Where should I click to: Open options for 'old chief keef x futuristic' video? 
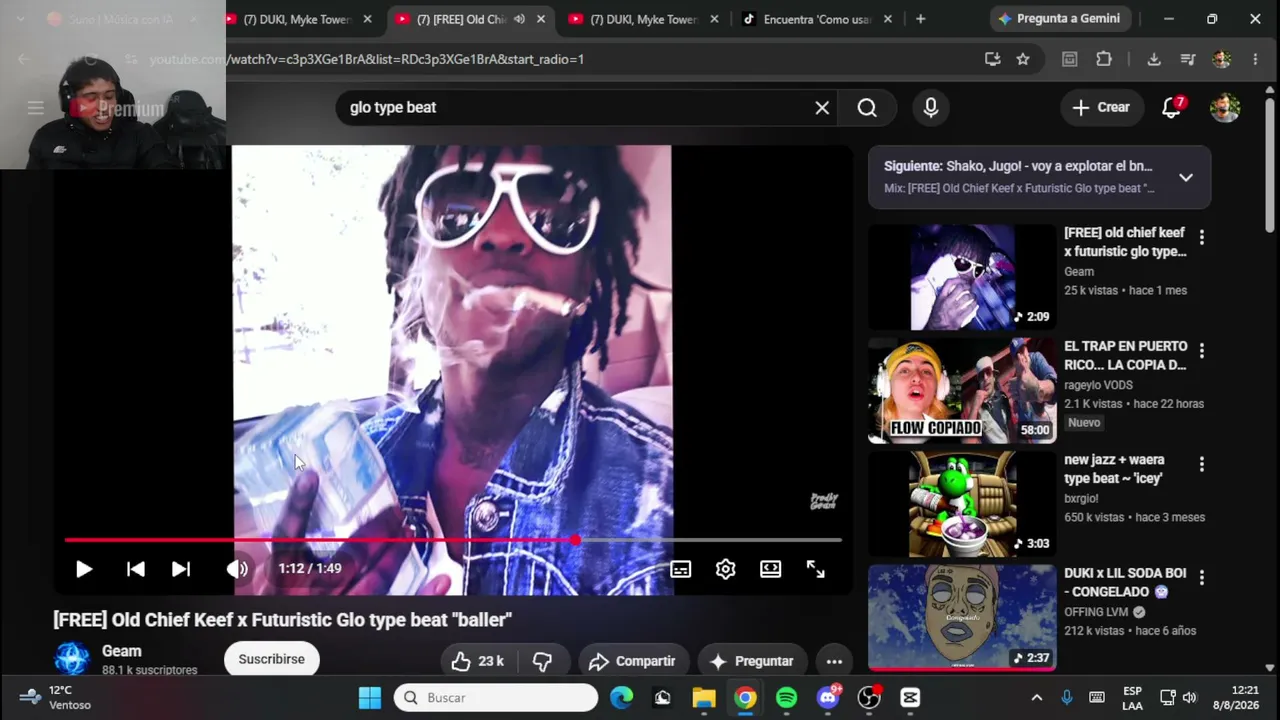coord(1202,238)
